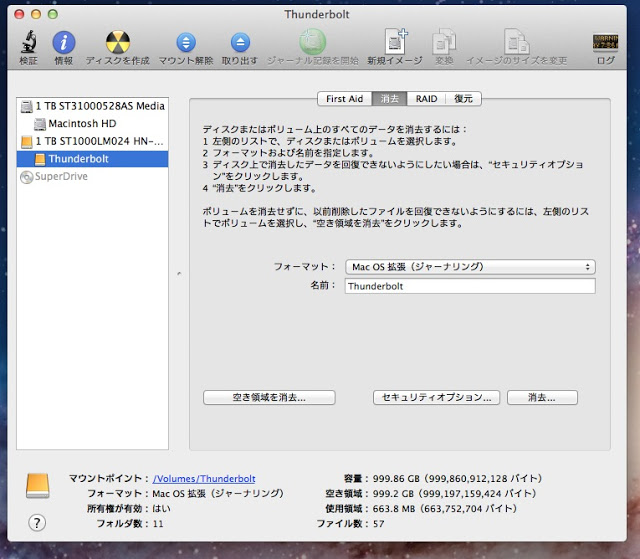640x559 pixels.
Task: Click the window title Thunderbolt
Action: tap(317, 15)
